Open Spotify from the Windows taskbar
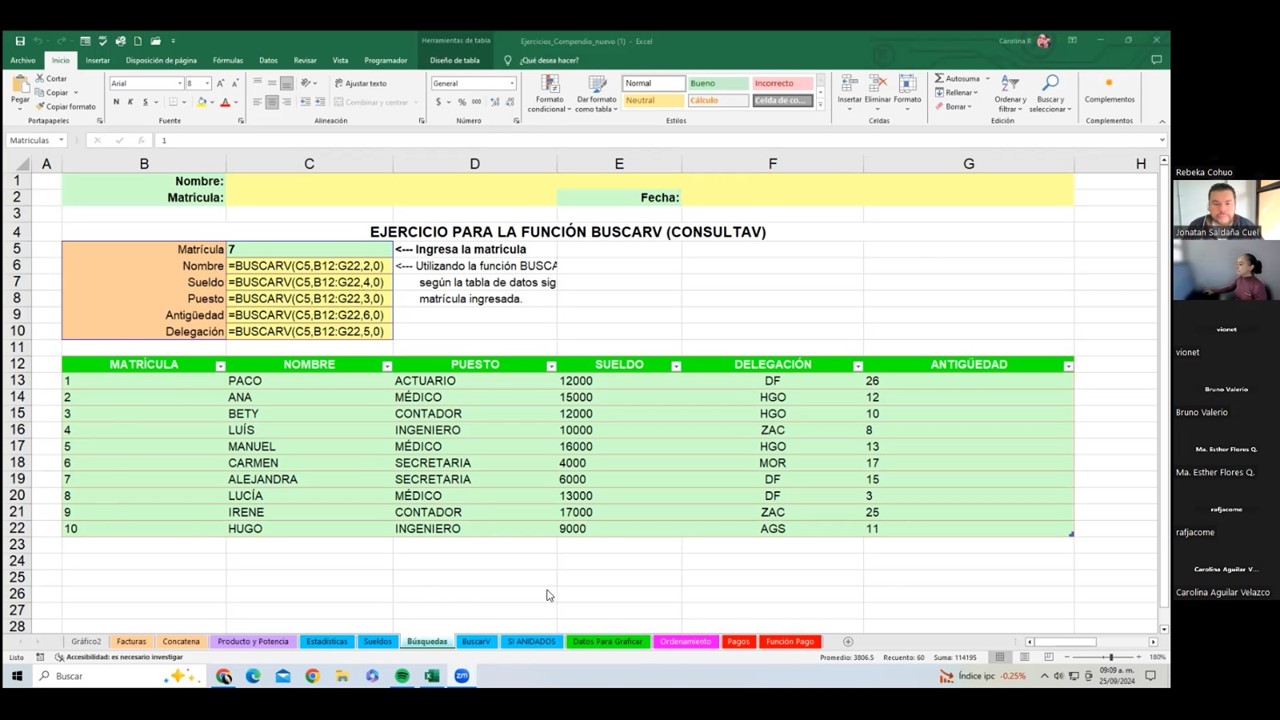The width and height of the screenshot is (1280, 720). click(402, 676)
